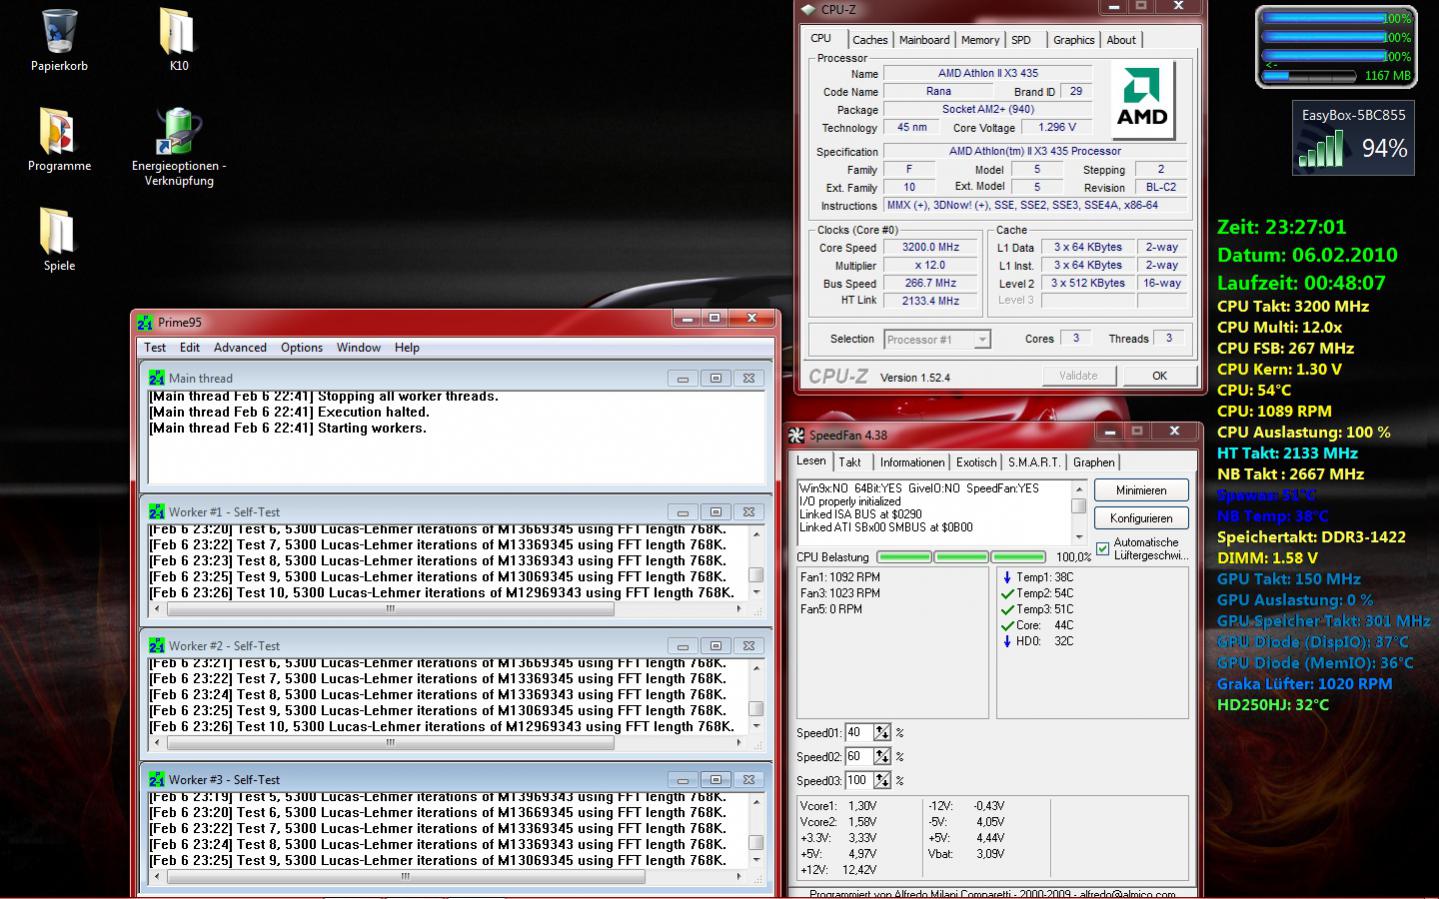Open the Window menu in Prime95

(x=358, y=348)
